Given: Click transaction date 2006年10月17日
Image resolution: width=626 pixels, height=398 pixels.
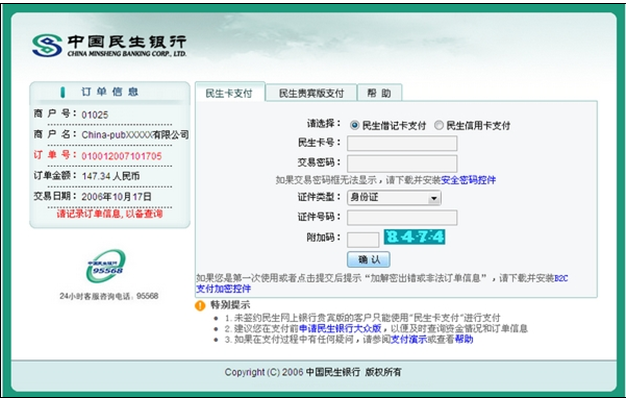Looking at the screenshot, I should click(117, 197).
